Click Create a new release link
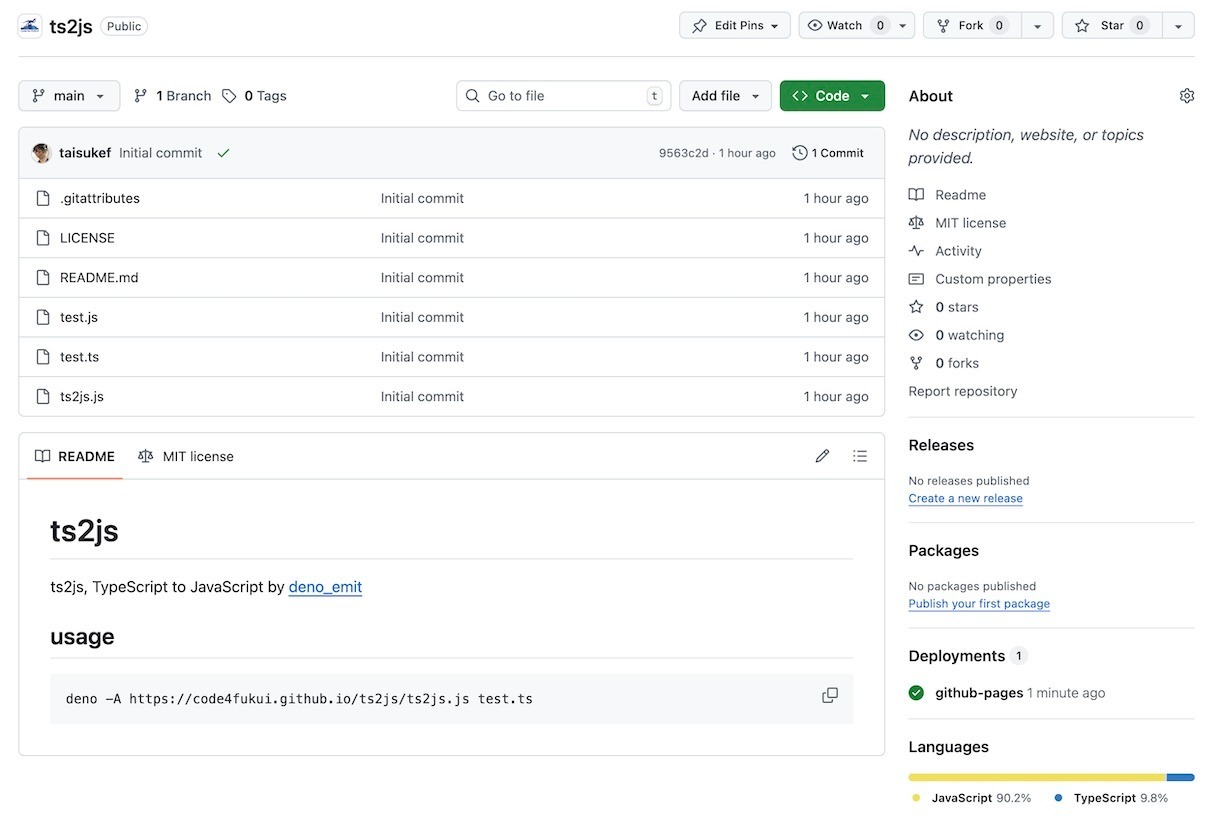 coord(965,498)
